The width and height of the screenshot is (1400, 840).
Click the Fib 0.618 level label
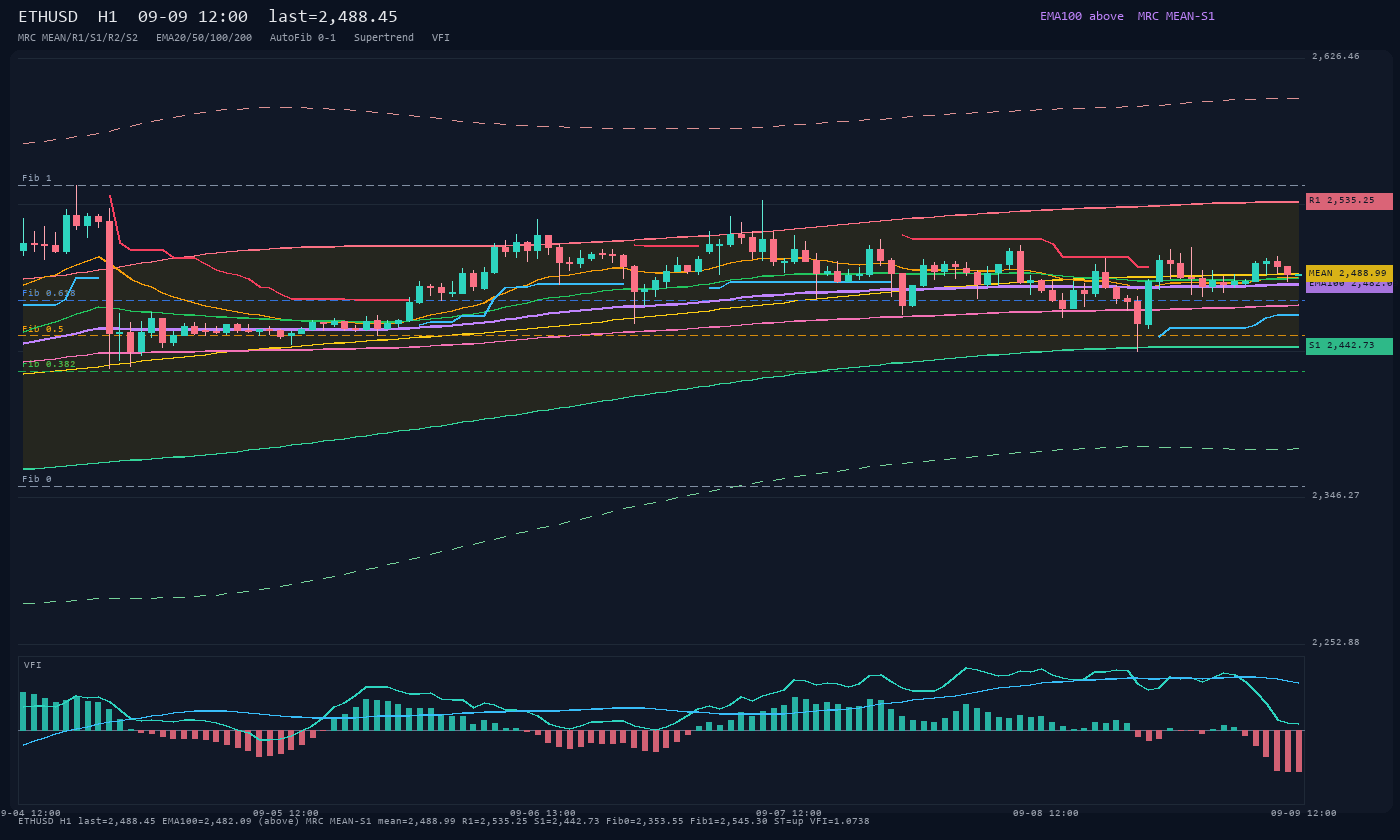(x=49, y=293)
